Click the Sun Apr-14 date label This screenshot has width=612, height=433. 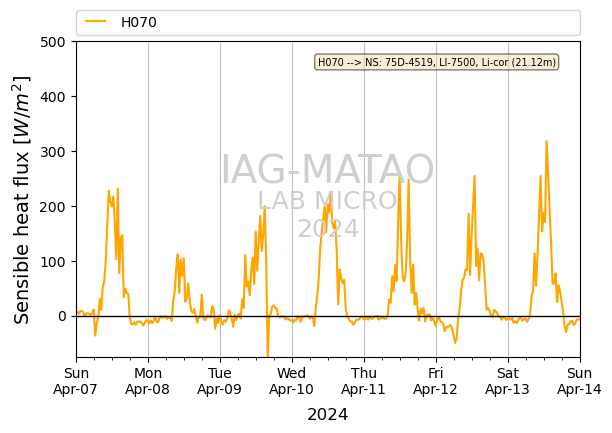(x=580, y=381)
